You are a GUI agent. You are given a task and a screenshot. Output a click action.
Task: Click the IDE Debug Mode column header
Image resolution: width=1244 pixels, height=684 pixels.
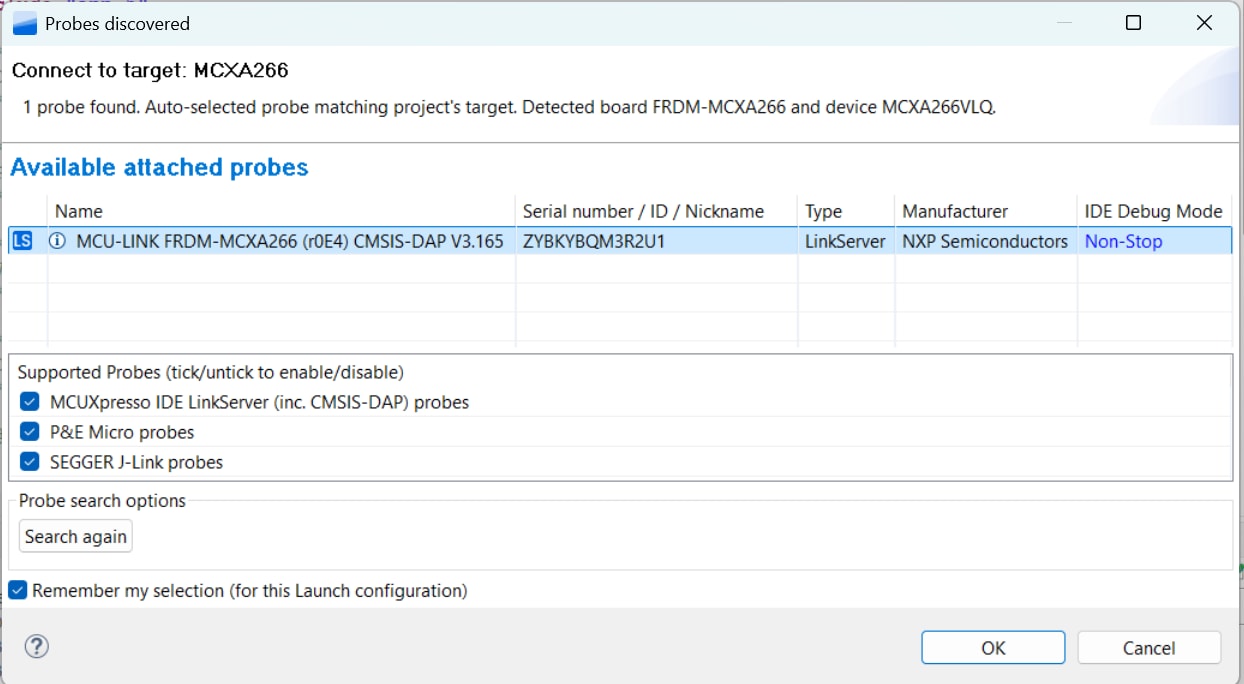[1153, 211]
